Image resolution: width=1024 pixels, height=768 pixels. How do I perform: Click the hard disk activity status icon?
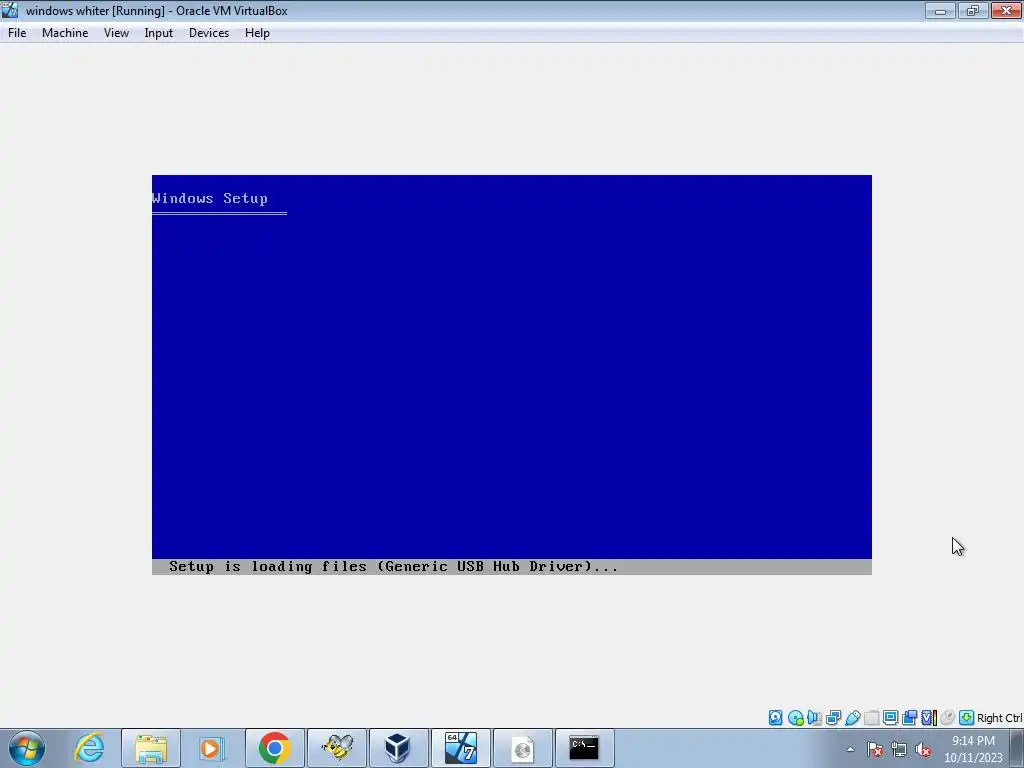775,718
